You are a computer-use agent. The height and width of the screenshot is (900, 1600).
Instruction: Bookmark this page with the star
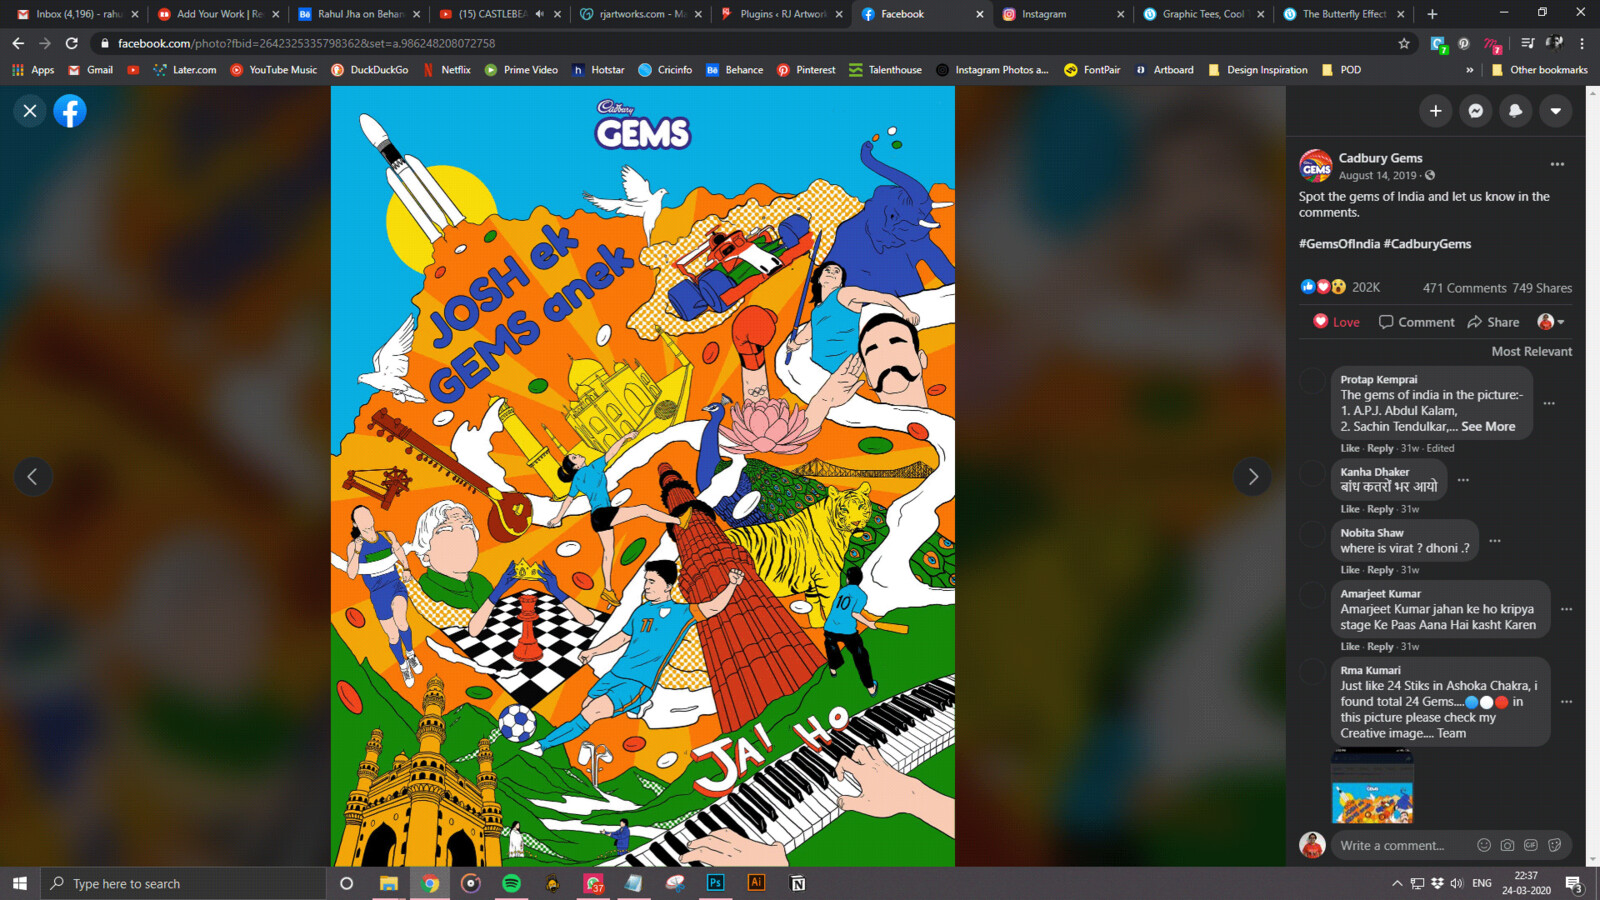(1404, 43)
